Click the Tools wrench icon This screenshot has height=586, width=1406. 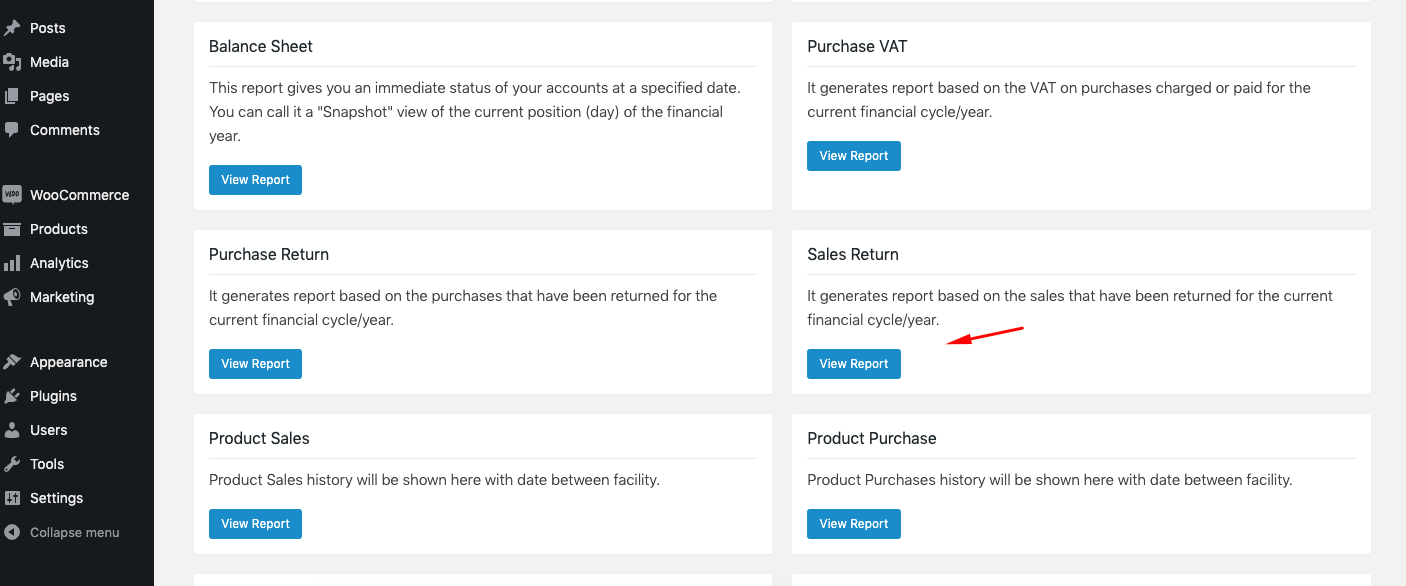pos(14,463)
